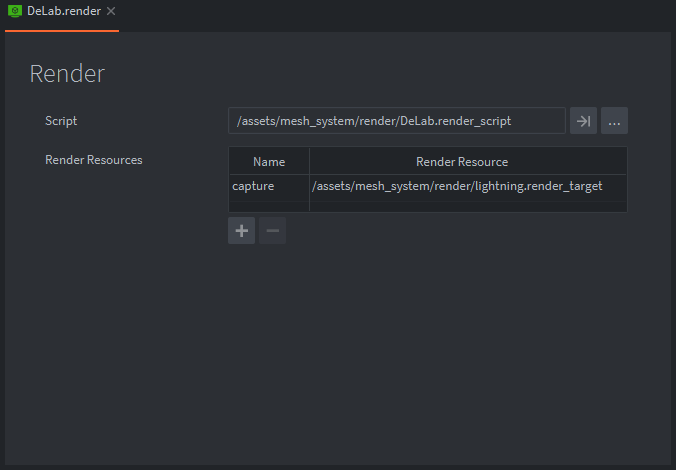Add a render resource with plus button
This screenshot has height=470, width=676.
click(x=241, y=231)
